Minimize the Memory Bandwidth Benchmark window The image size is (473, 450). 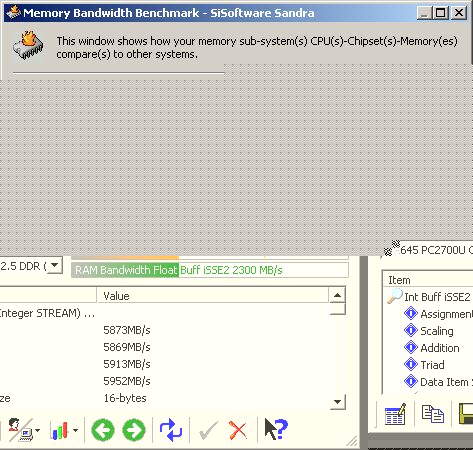[x=424, y=13]
